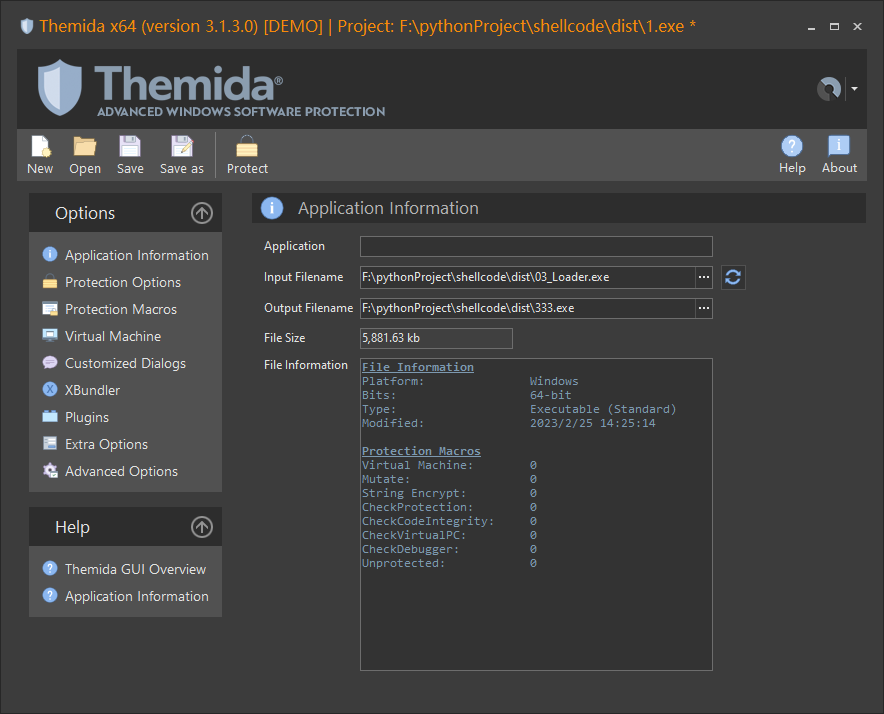Open a project with the Open folder icon

click(85, 147)
